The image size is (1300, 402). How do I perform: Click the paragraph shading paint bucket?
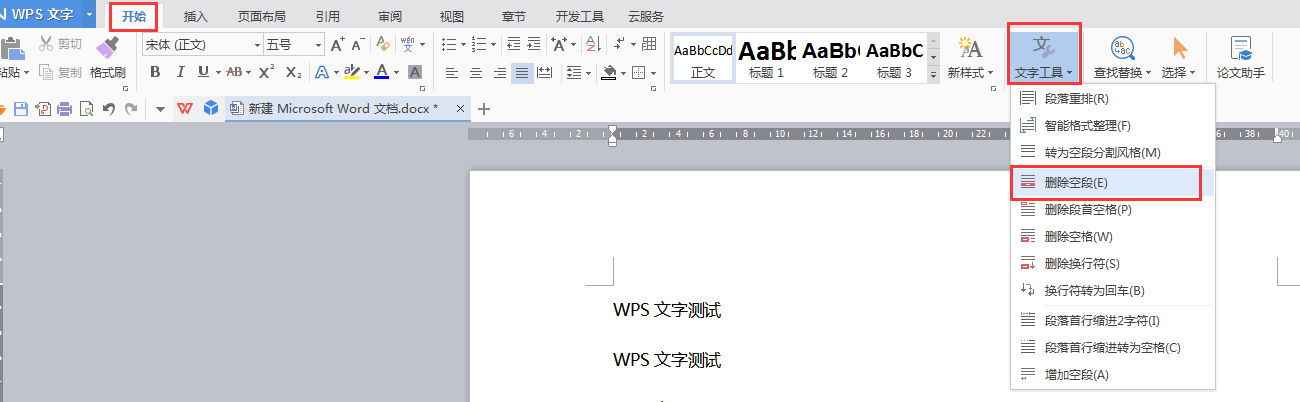[609, 72]
